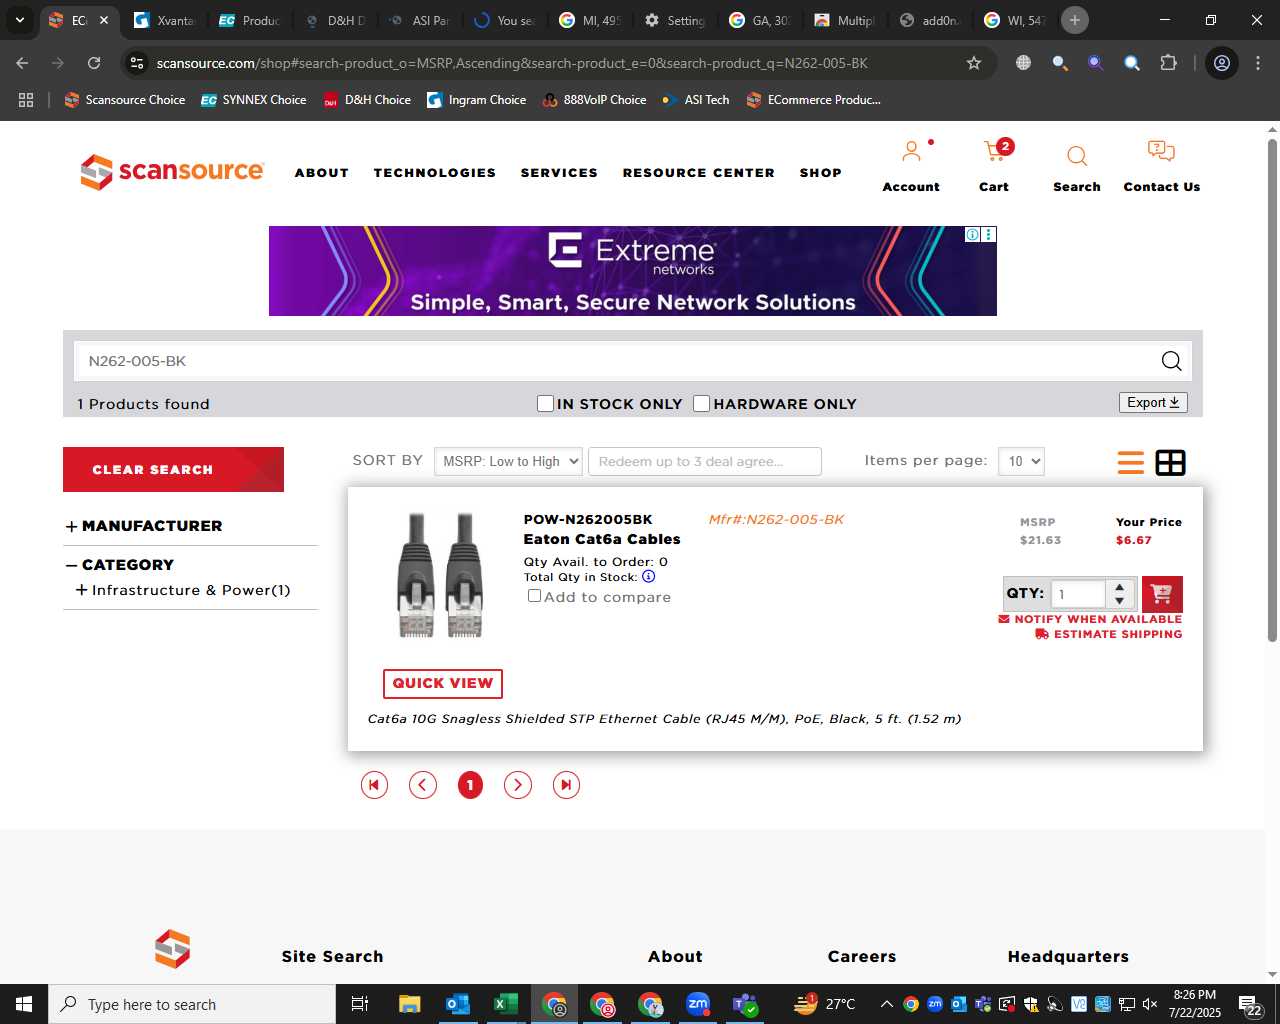Reload the browser page
The image size is (1280, 1024).
94,63
